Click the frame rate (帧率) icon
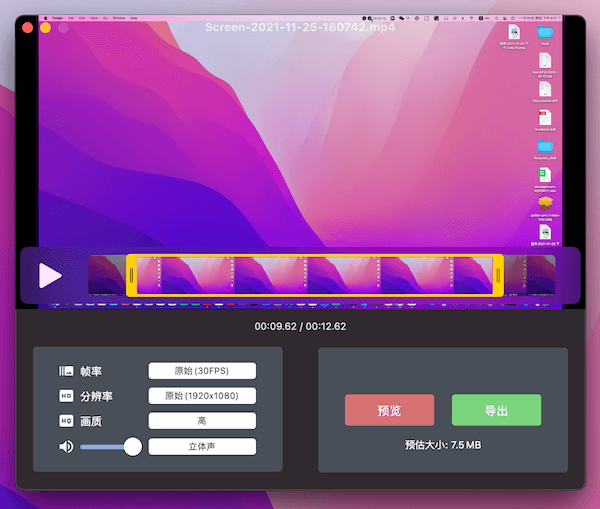 point(67,371)
